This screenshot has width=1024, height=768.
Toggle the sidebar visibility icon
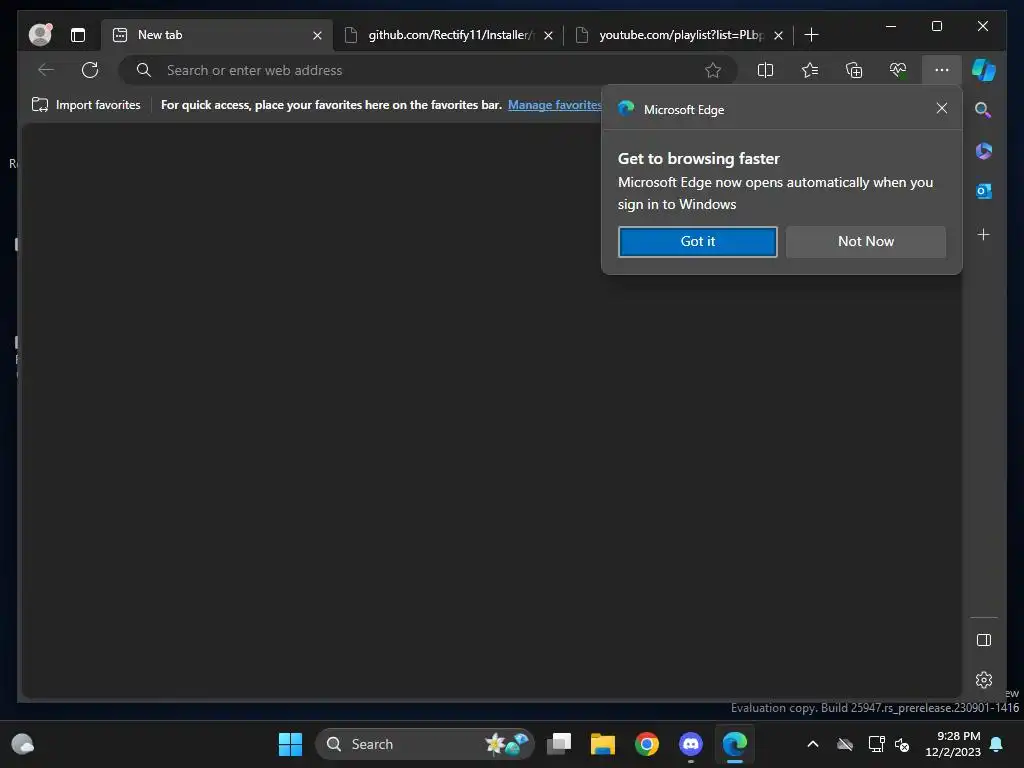(x=984, y=640)
